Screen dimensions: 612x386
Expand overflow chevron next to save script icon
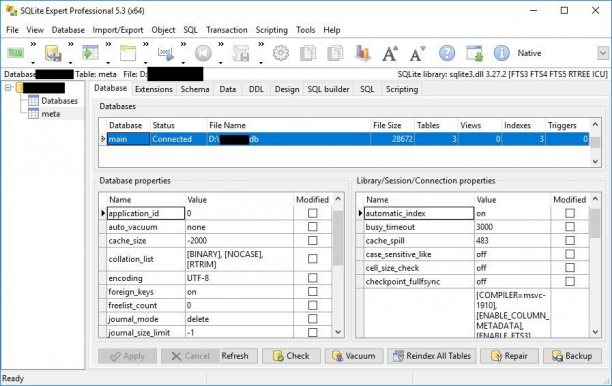click(261, 44)
